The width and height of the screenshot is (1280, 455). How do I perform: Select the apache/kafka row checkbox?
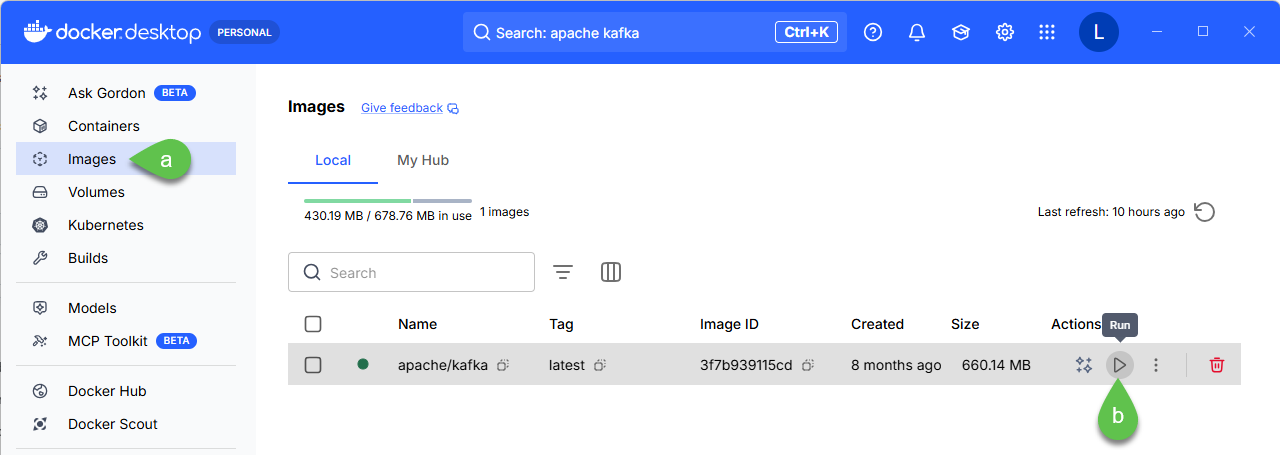(313, 365)
